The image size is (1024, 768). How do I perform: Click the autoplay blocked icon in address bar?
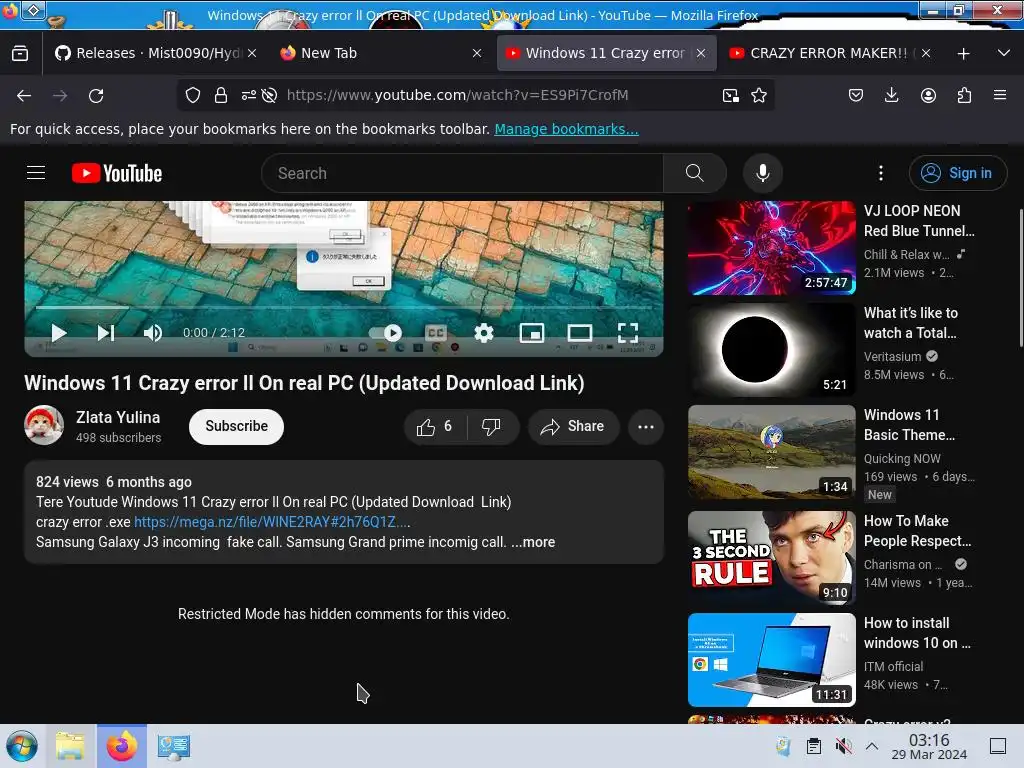[269, 95]
